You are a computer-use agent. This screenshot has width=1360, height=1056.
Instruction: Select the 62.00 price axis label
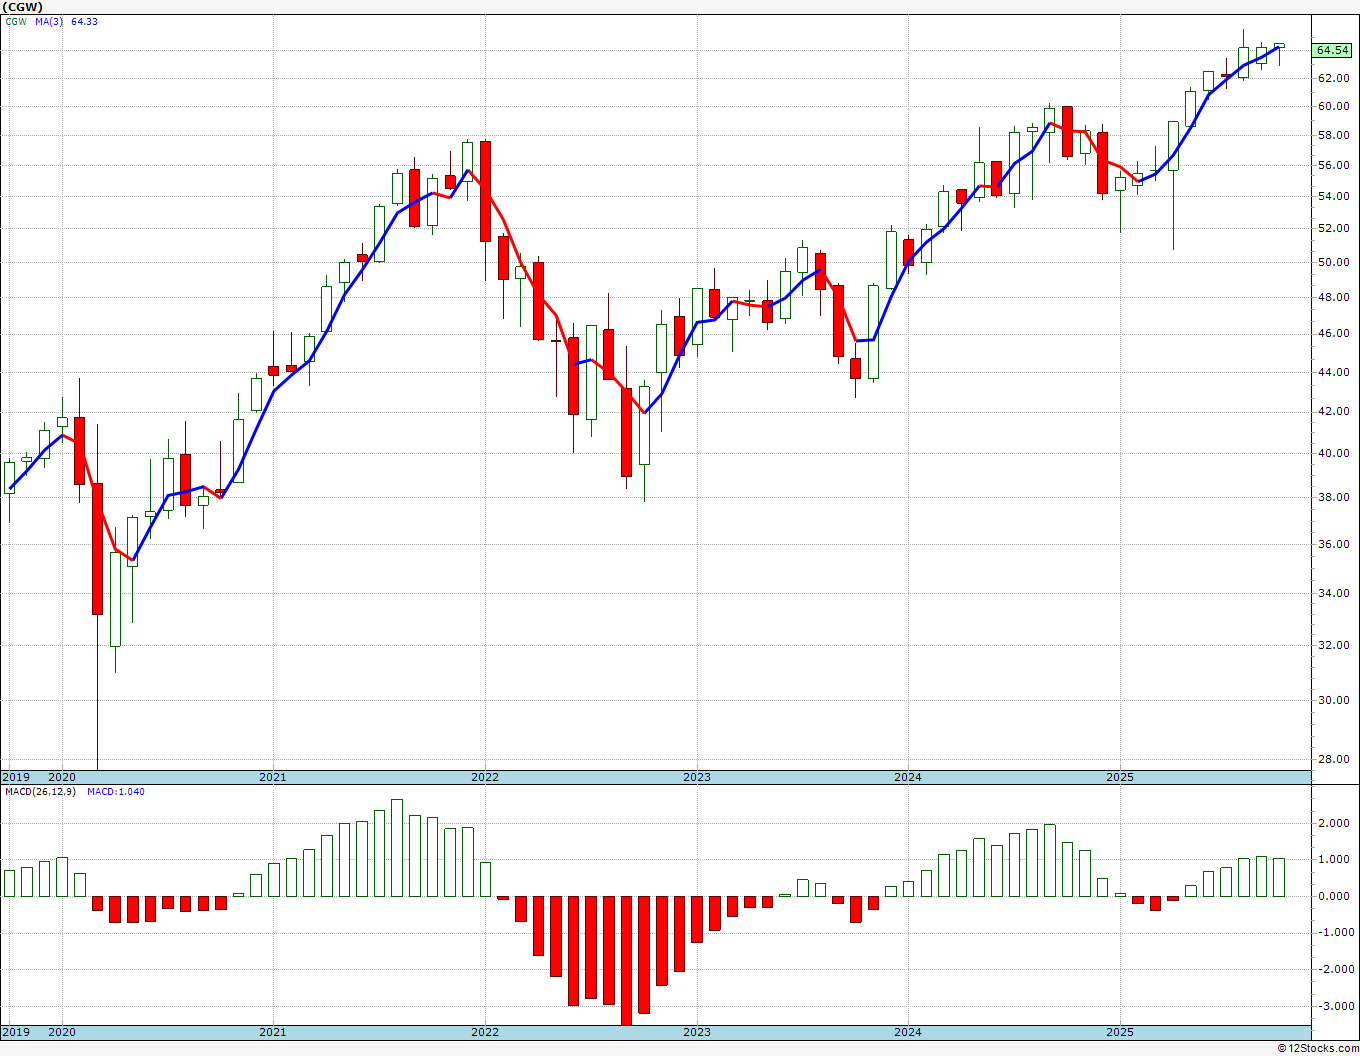1333,78
